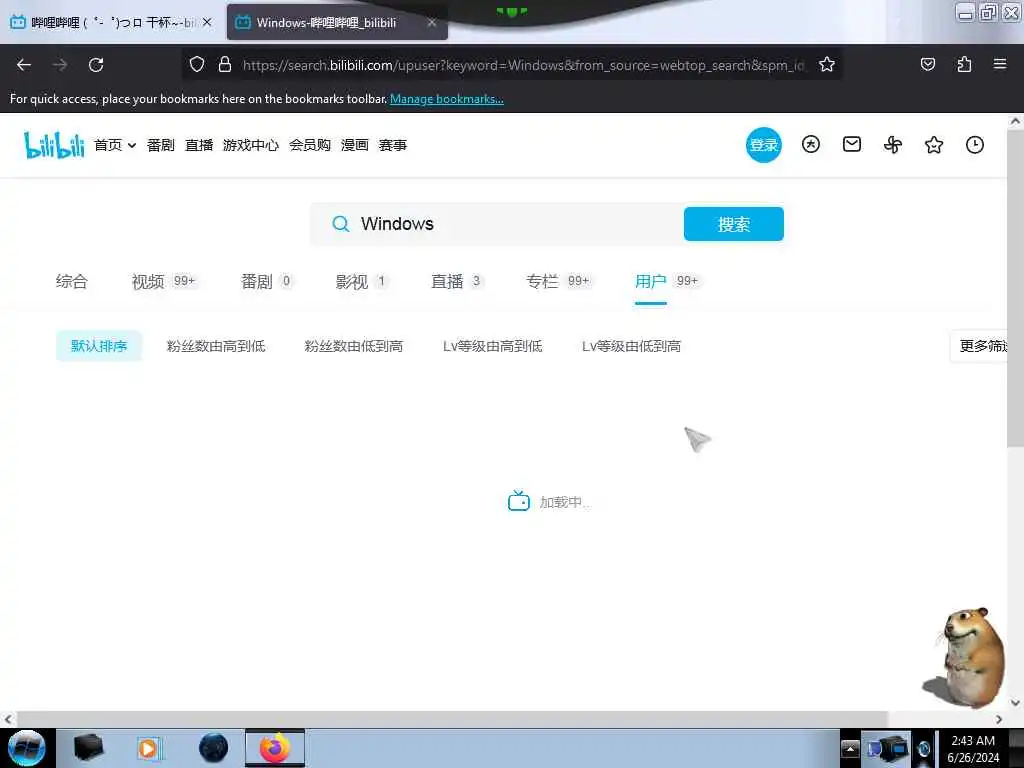This screenshot has height=768, width=1024.
Task: Close the 哔哩哔哩 干杯 browser tab
Action: click(207, 22)
